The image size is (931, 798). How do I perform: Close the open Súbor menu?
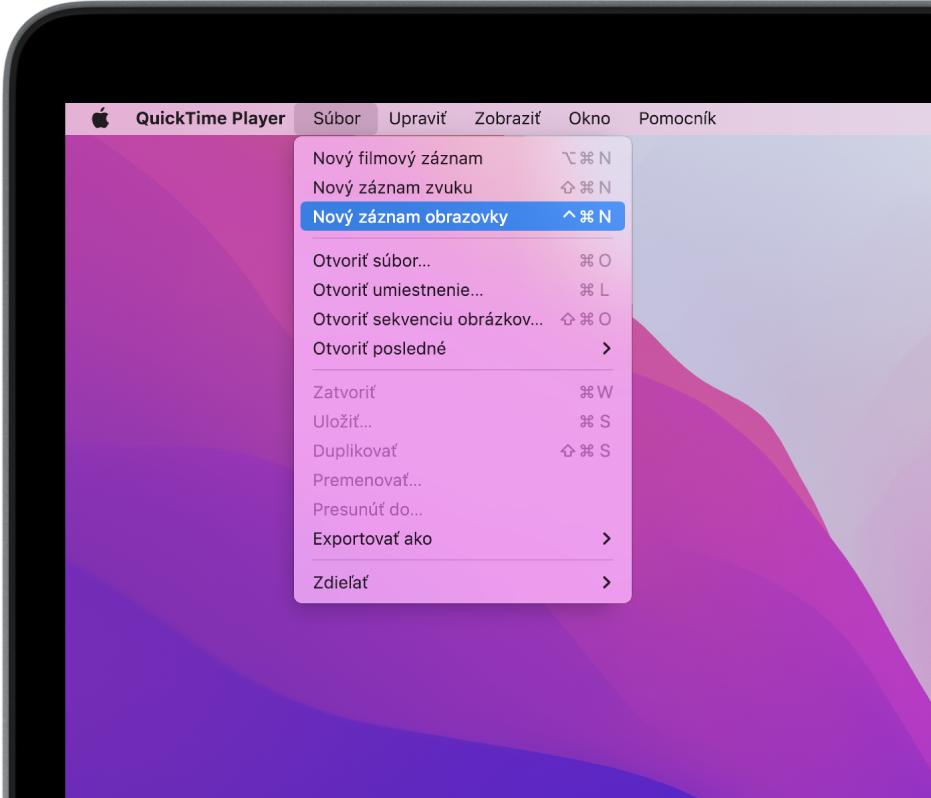point(336,118)
